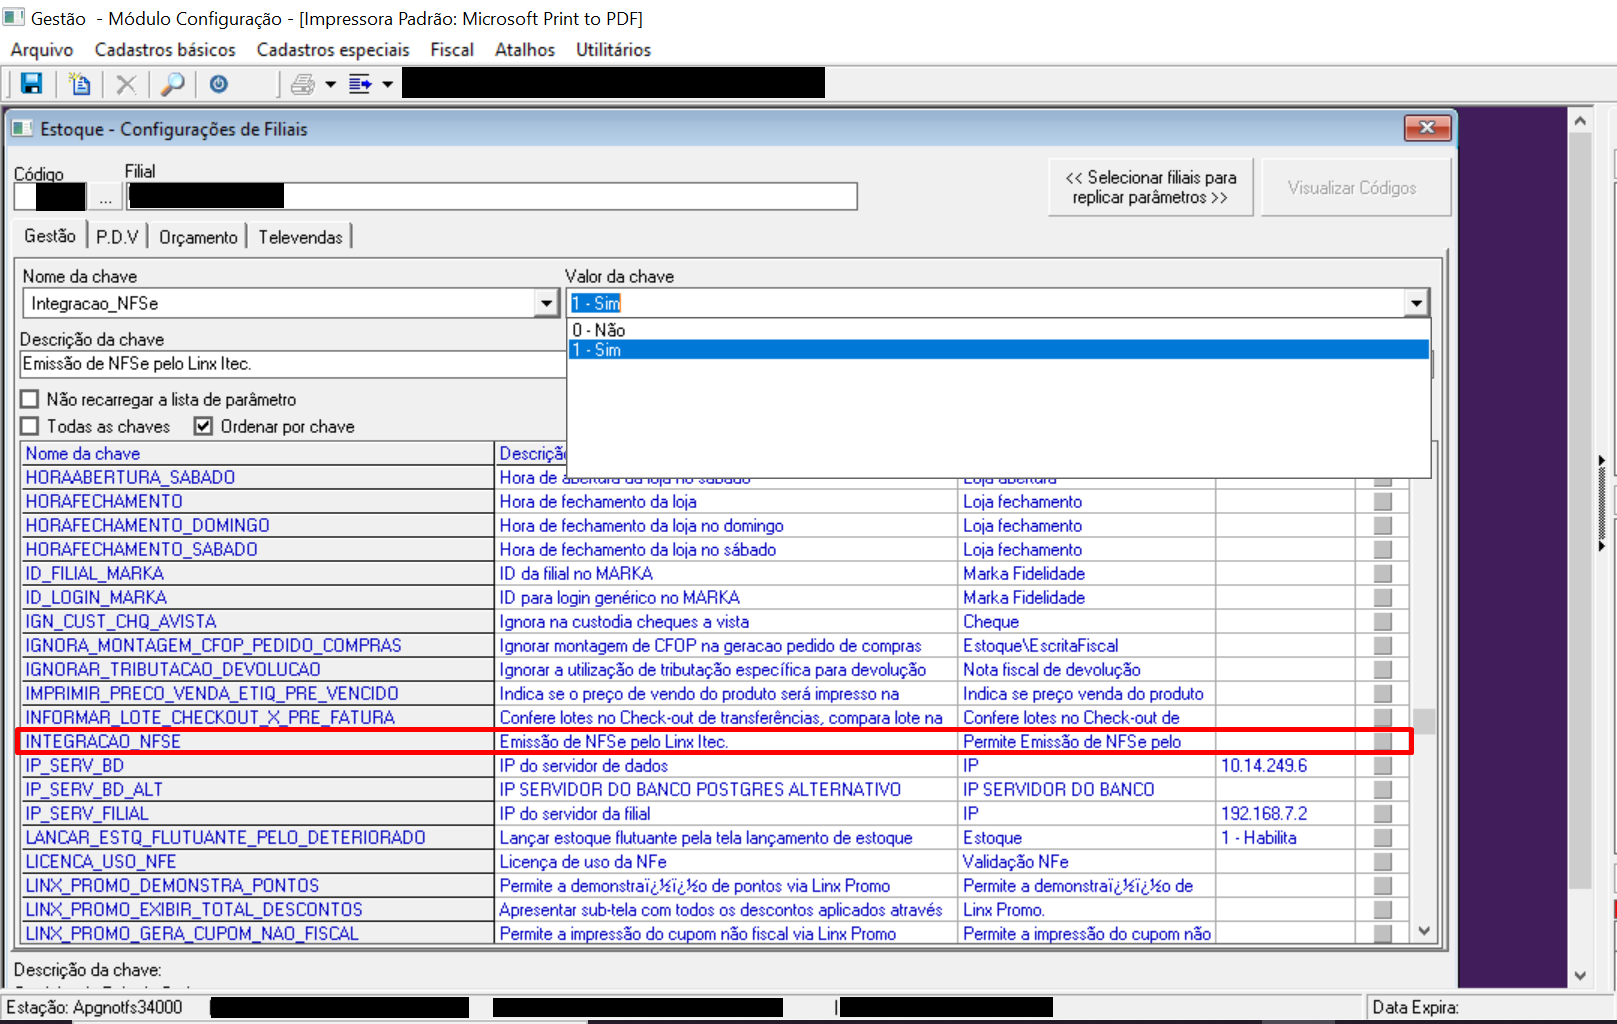Open search with the magnifier icon
1617x1024 pixels.
(x=173, y=84)
